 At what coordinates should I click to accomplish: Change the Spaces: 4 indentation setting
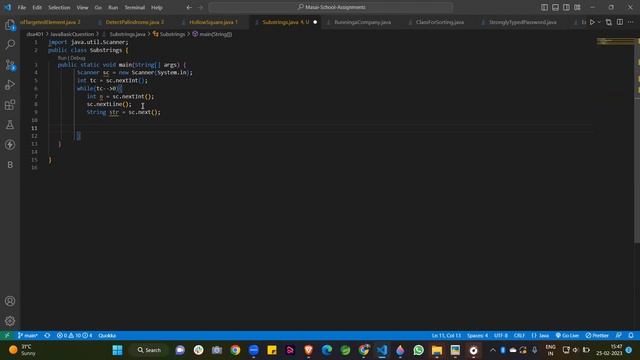click(x=477, y=335)
